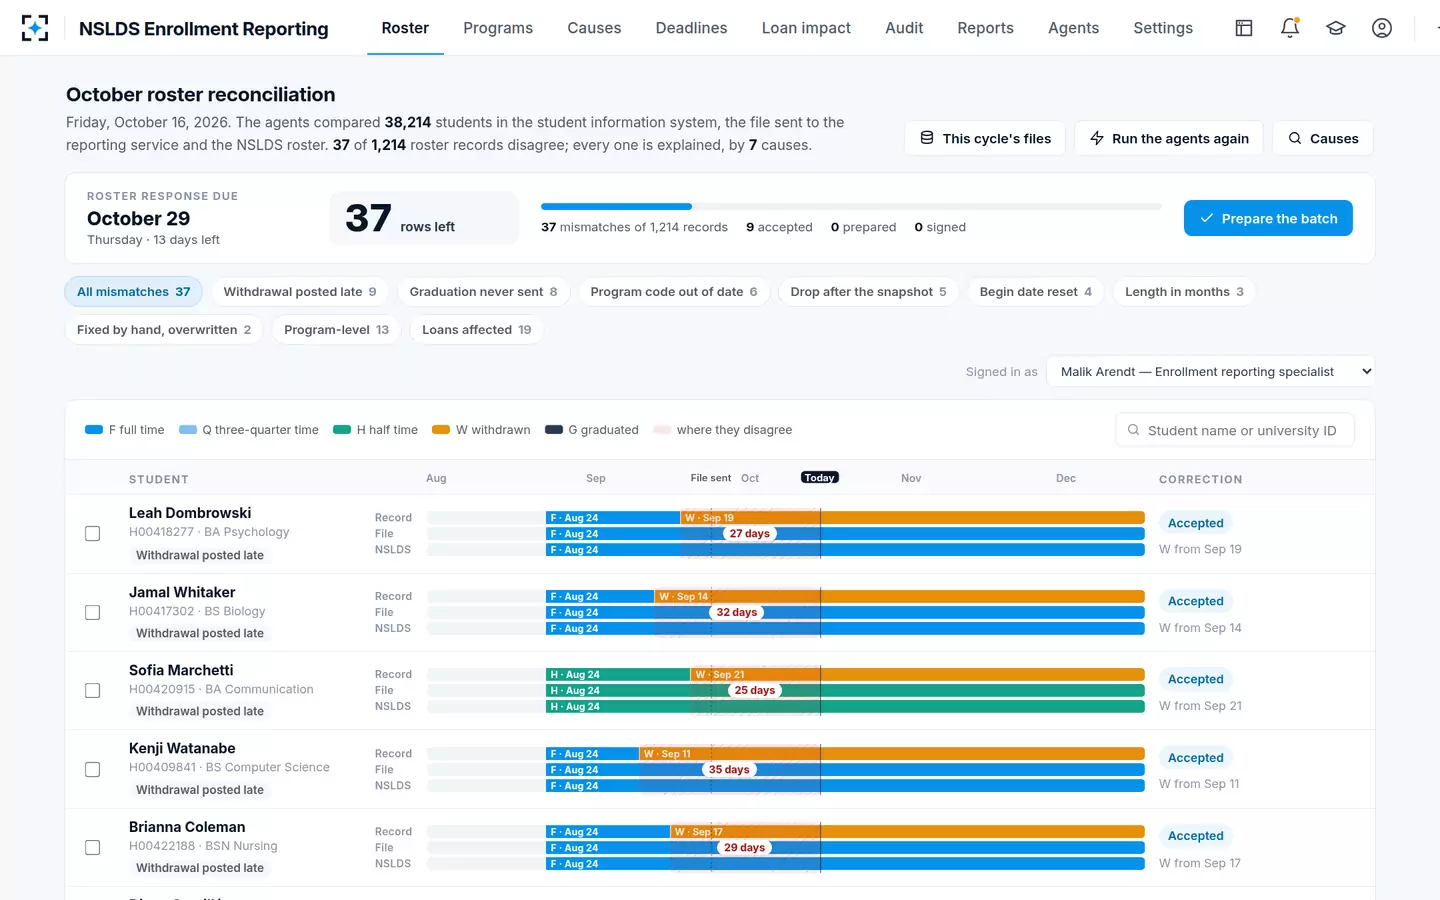Open the user account profile icon
The width and height of the screenshot is (1440, 900).
click(1382, 28)
